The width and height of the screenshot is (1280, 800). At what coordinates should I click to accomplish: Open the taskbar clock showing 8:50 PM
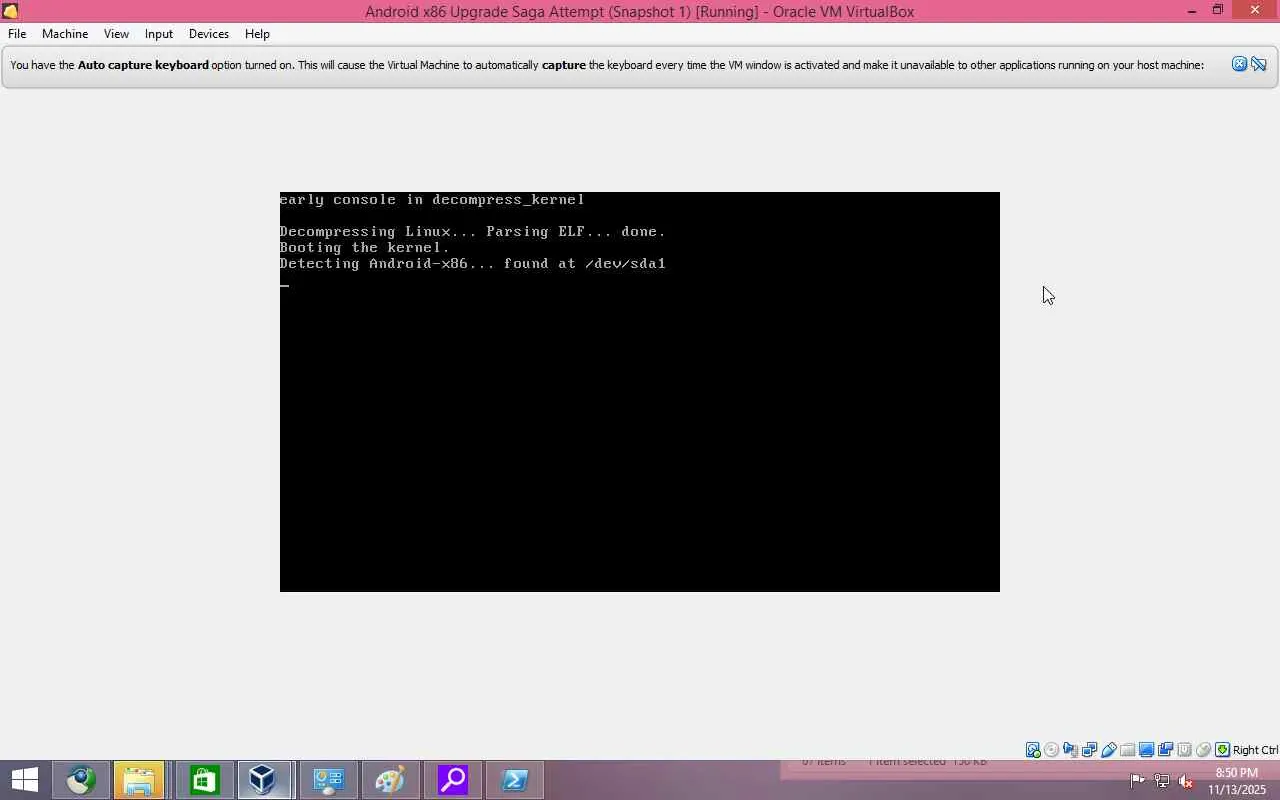tap(1237, 781)
